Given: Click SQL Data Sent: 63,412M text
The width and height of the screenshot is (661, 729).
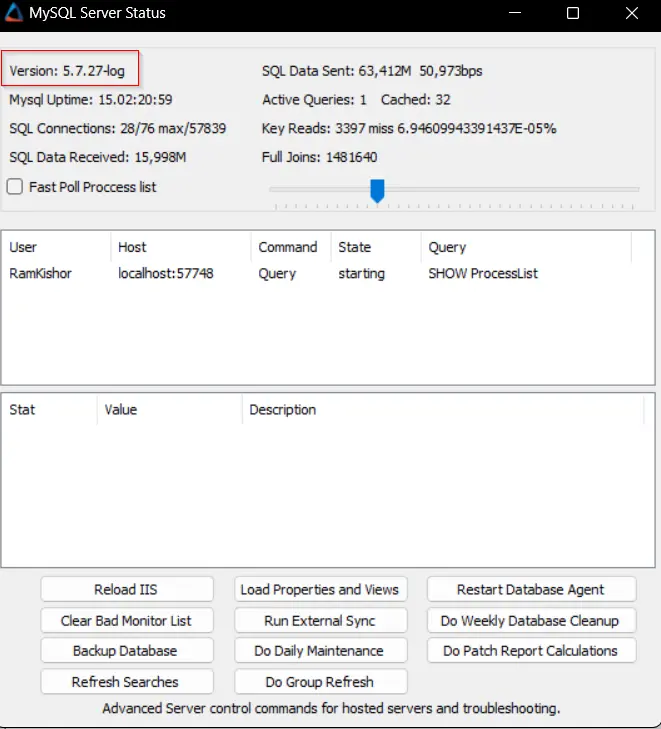Looking at the screenshot, I should coord(337,71).
